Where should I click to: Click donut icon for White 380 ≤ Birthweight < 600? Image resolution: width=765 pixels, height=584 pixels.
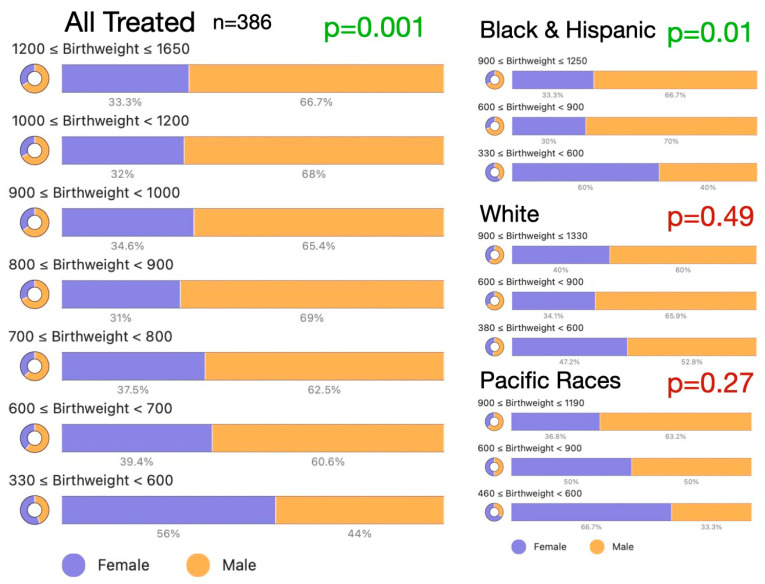495,347
